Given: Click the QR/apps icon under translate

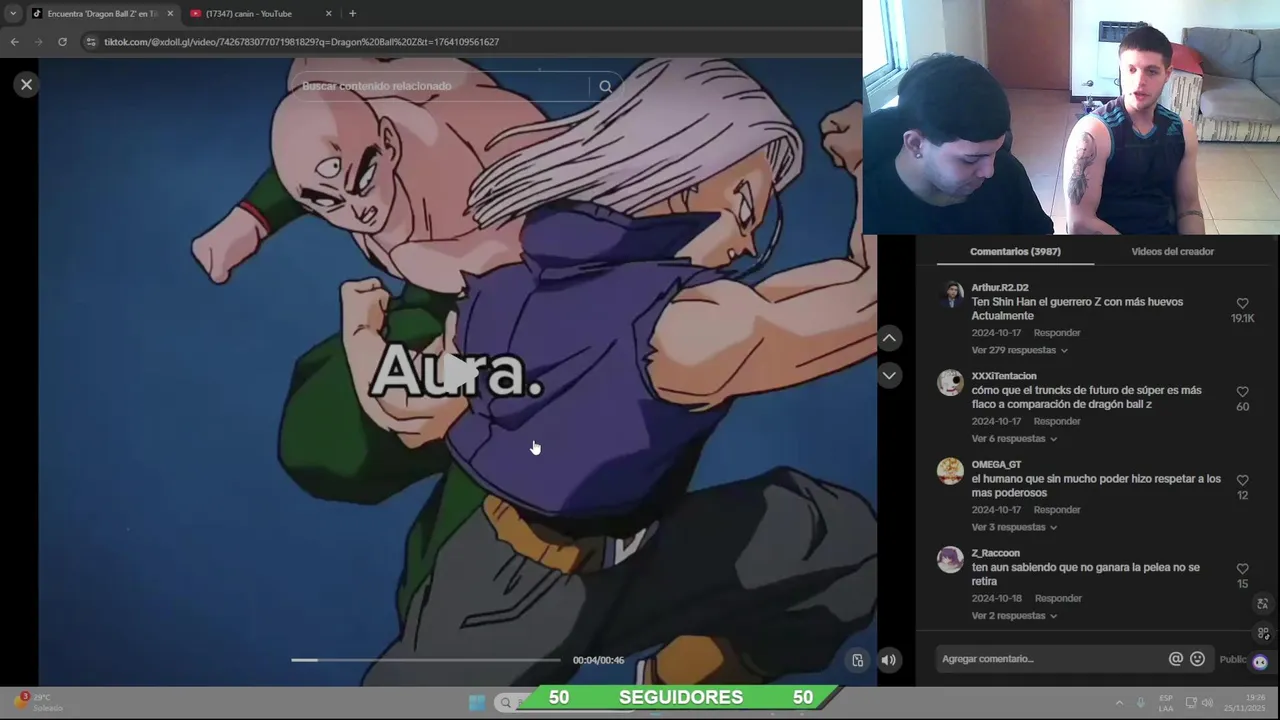Looking at the screenshot, I should pyautogui.click(x=1262, y=633).
